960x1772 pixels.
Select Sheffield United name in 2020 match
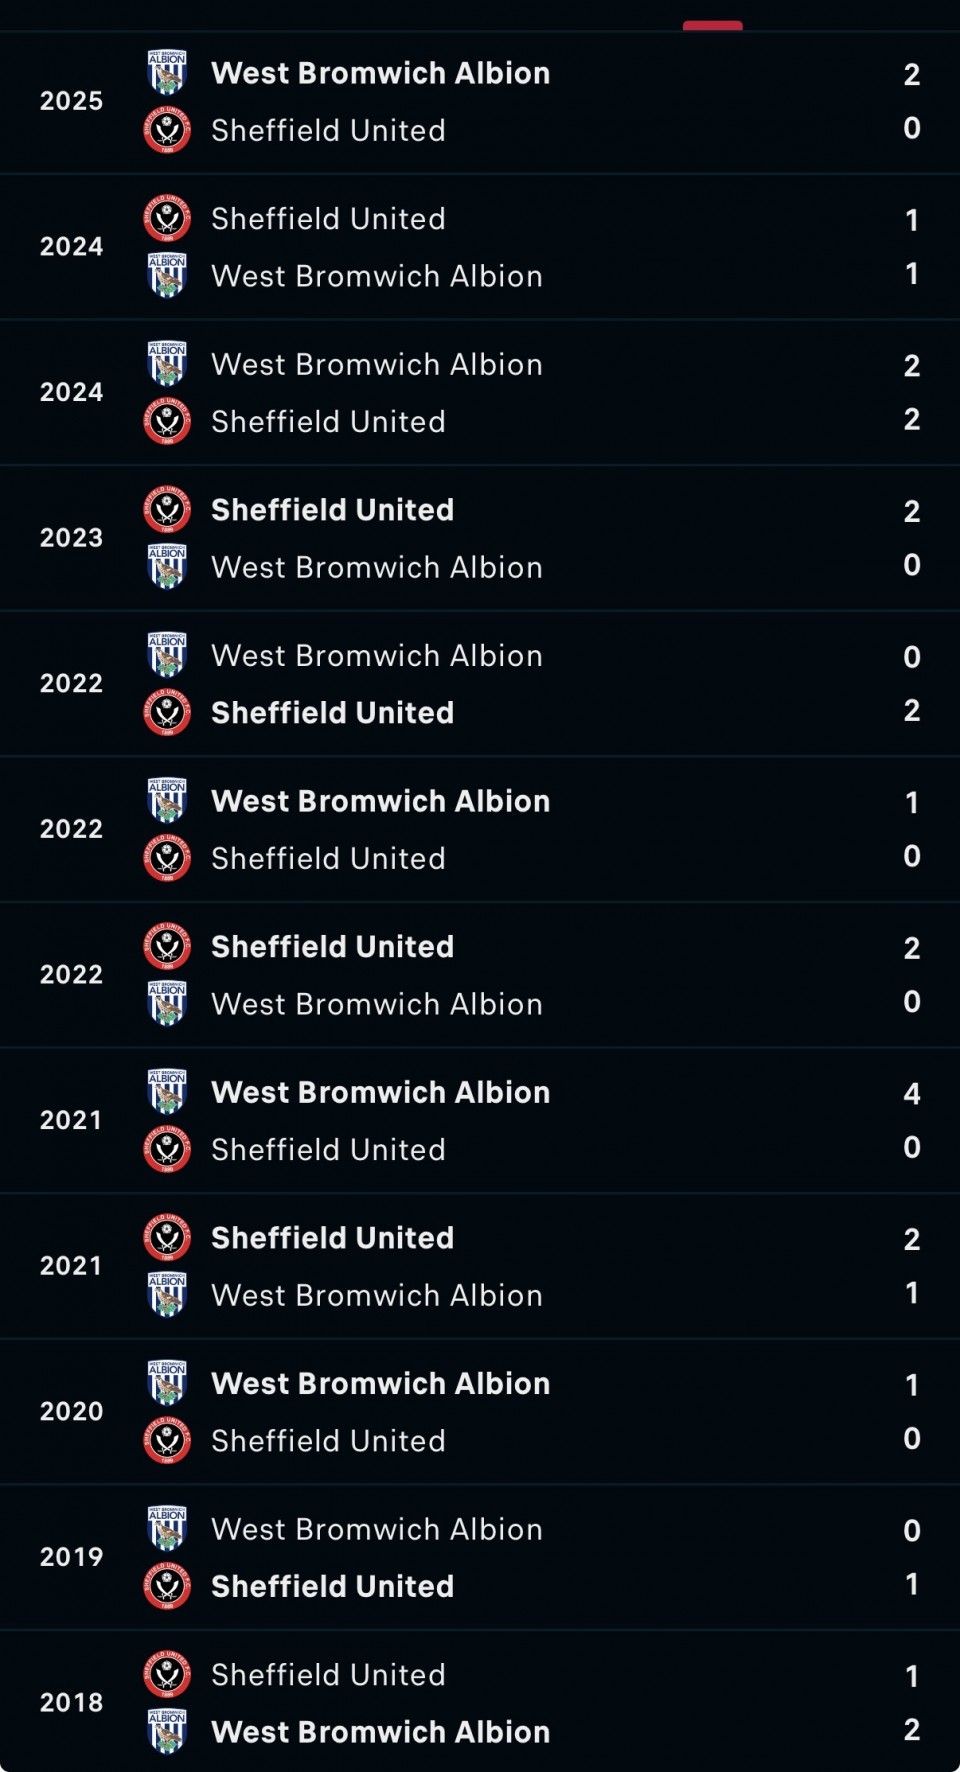pyautogui.click(x=328, y=1441)
